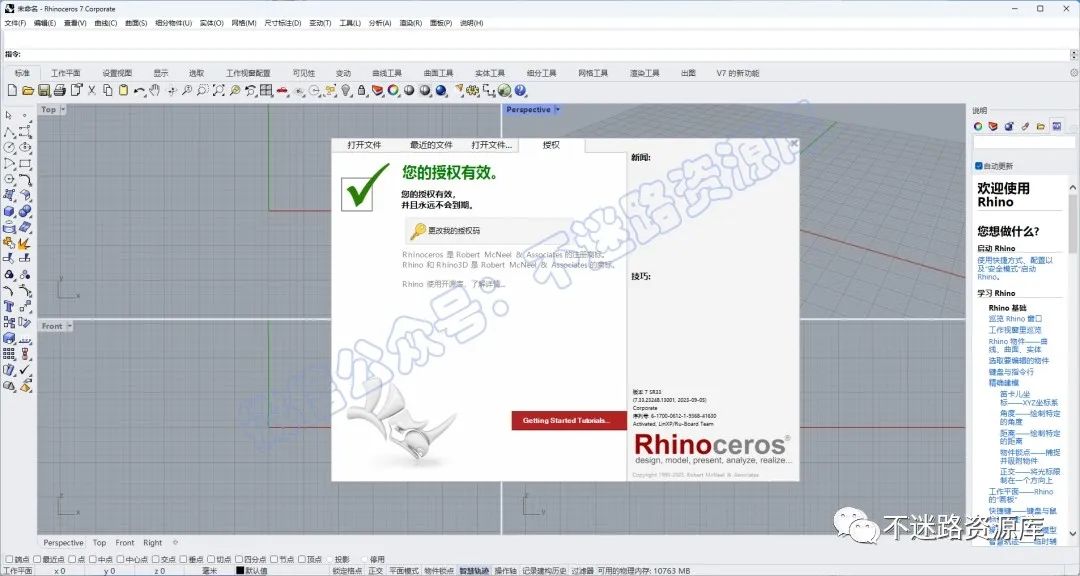1080x576 pixels.
Task: Toggle 正交 (Ortho) in the status bar
Action: 375,571
